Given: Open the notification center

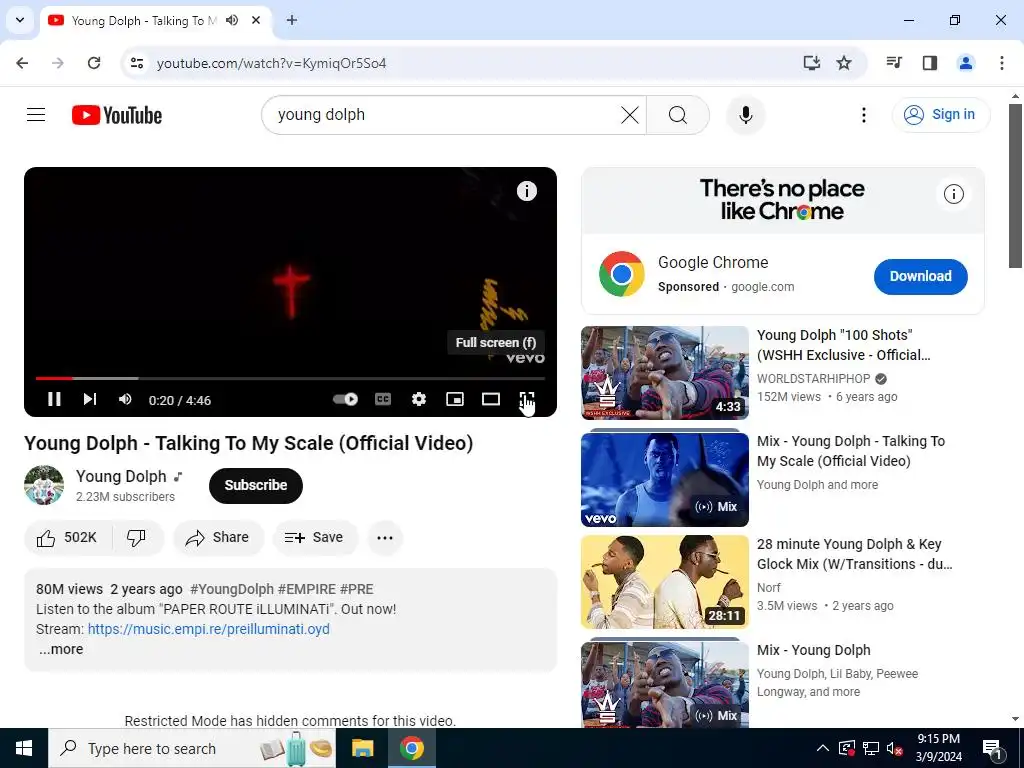Looking at the screenshot, I should click(992, 748).
